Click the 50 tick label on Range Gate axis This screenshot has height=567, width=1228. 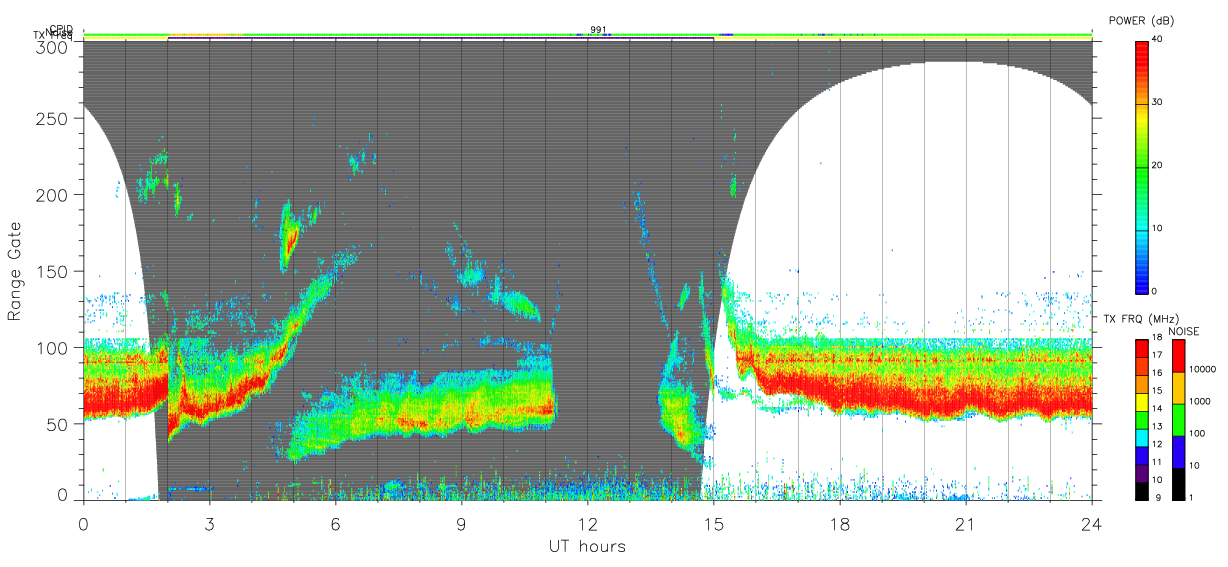coord(58,424)
